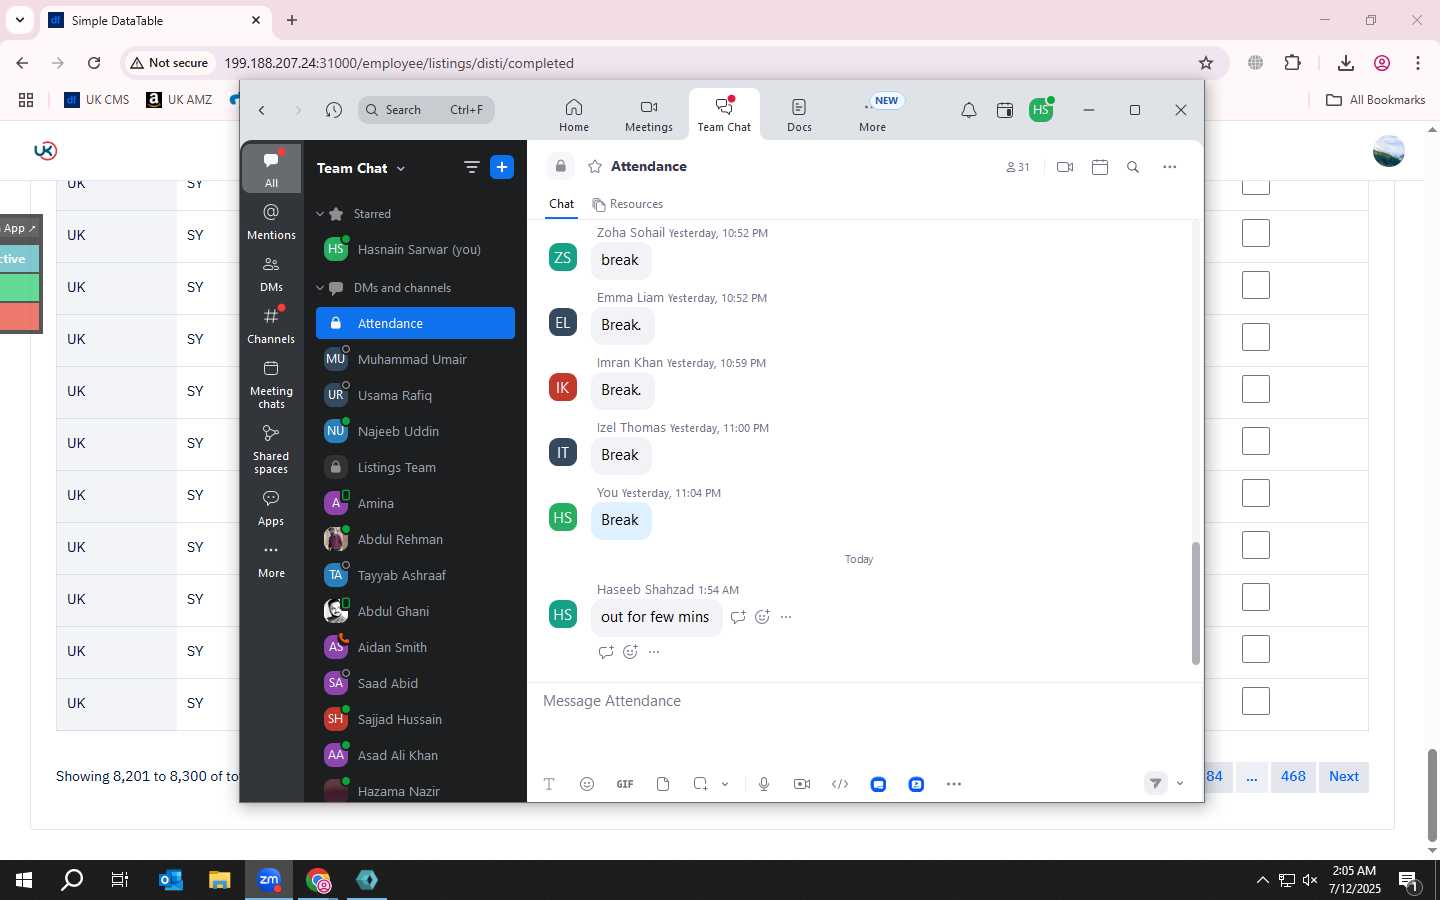Open Channels in the sidebar
This screenshot has width=1440, height=900.
point(271,325)
